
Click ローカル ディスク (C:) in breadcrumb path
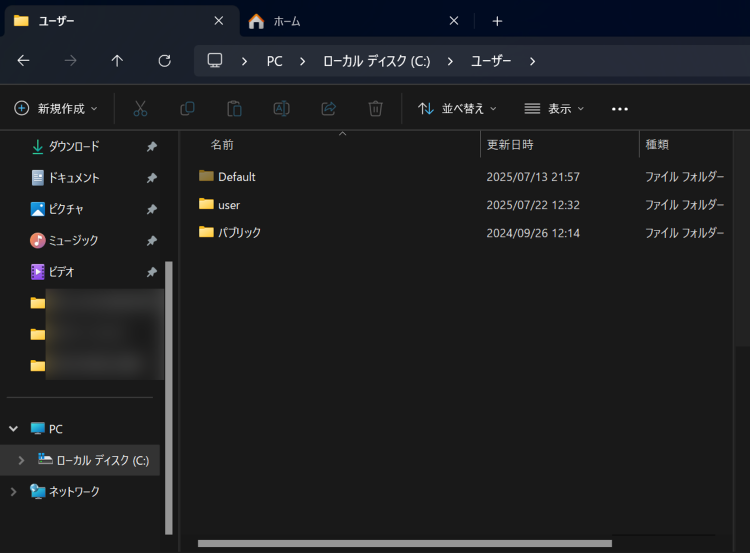point(376,61)
